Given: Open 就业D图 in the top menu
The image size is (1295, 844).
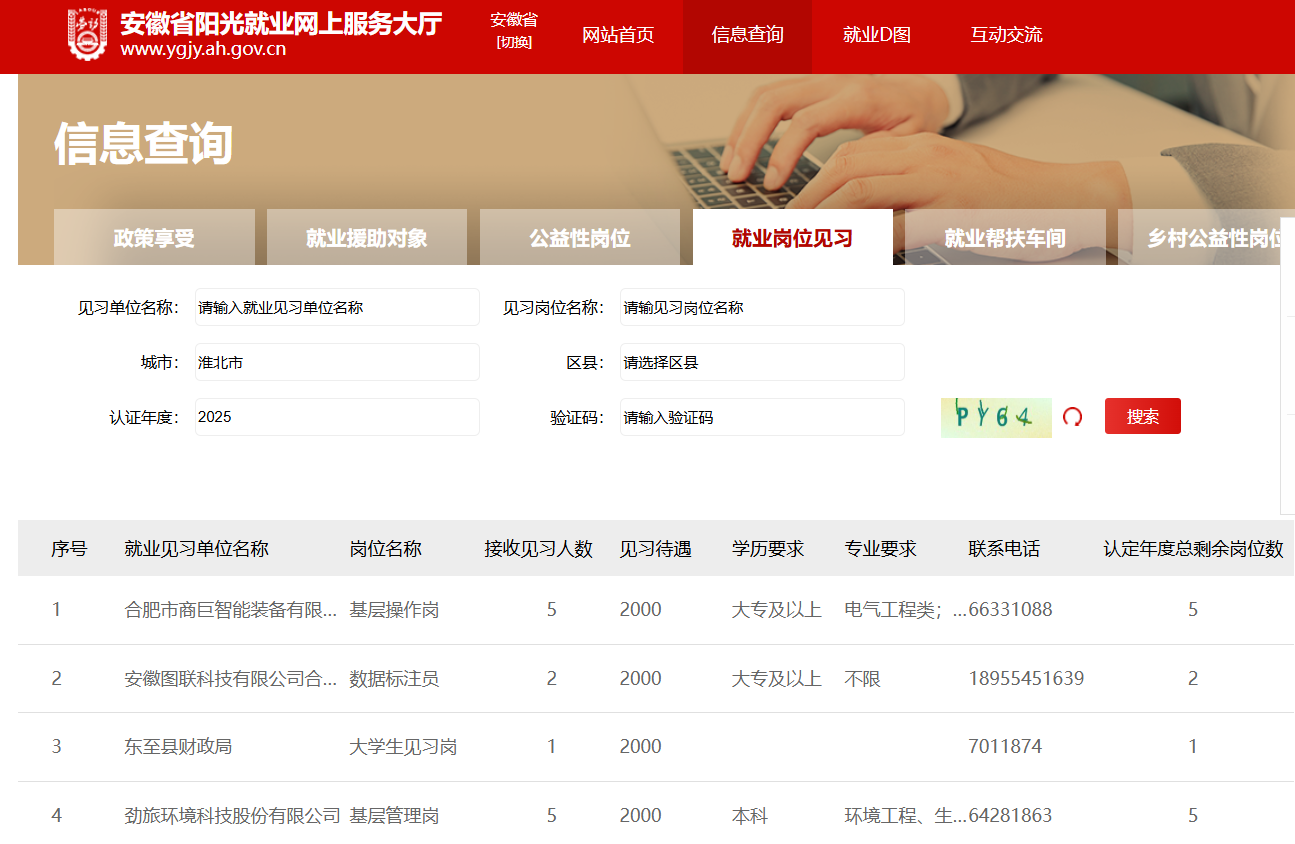Looking at the screenshot, I should pyautogui.click(x=876, y=35).
